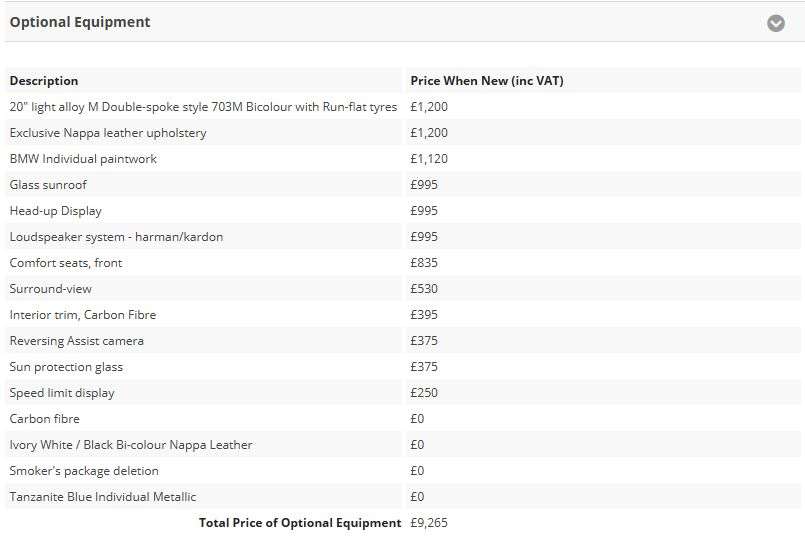Click BMW Individual paintwork entry

click(83, 159)
